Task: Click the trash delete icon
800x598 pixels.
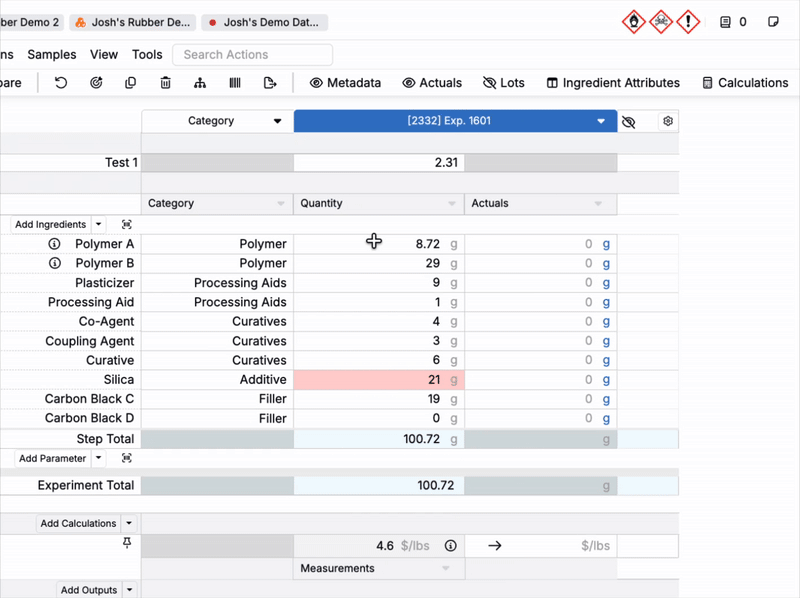Action: pyautogui.click(x=166, y=83)
